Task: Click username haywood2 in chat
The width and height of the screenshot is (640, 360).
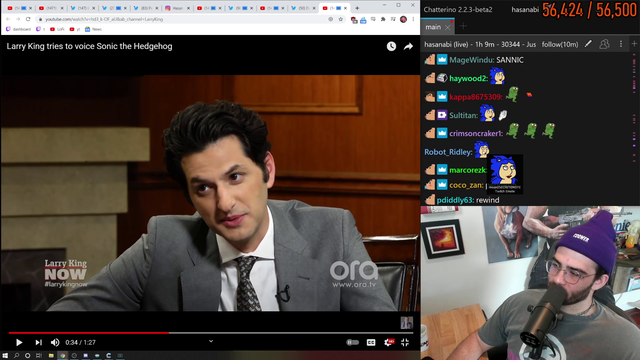Action: click(x=468, y=78)
